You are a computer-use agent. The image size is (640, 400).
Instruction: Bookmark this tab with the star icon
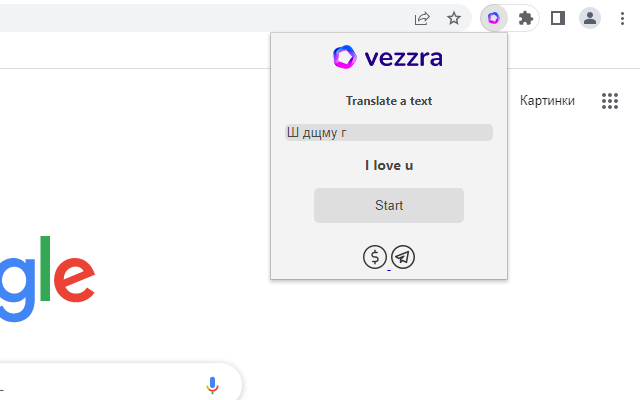click(454, 18)
